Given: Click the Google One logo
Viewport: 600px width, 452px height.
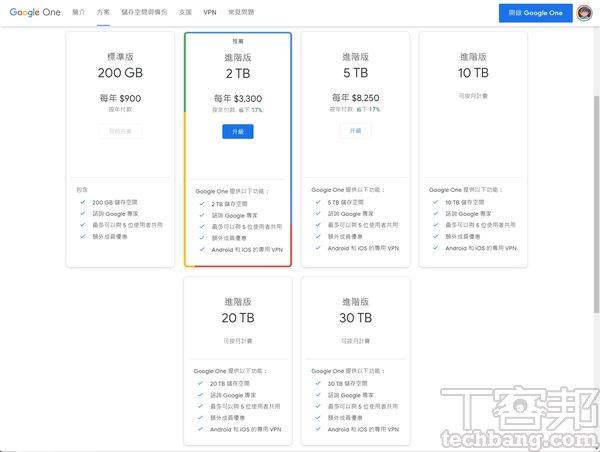Looking at the screenshot, I should click(35, 12).
